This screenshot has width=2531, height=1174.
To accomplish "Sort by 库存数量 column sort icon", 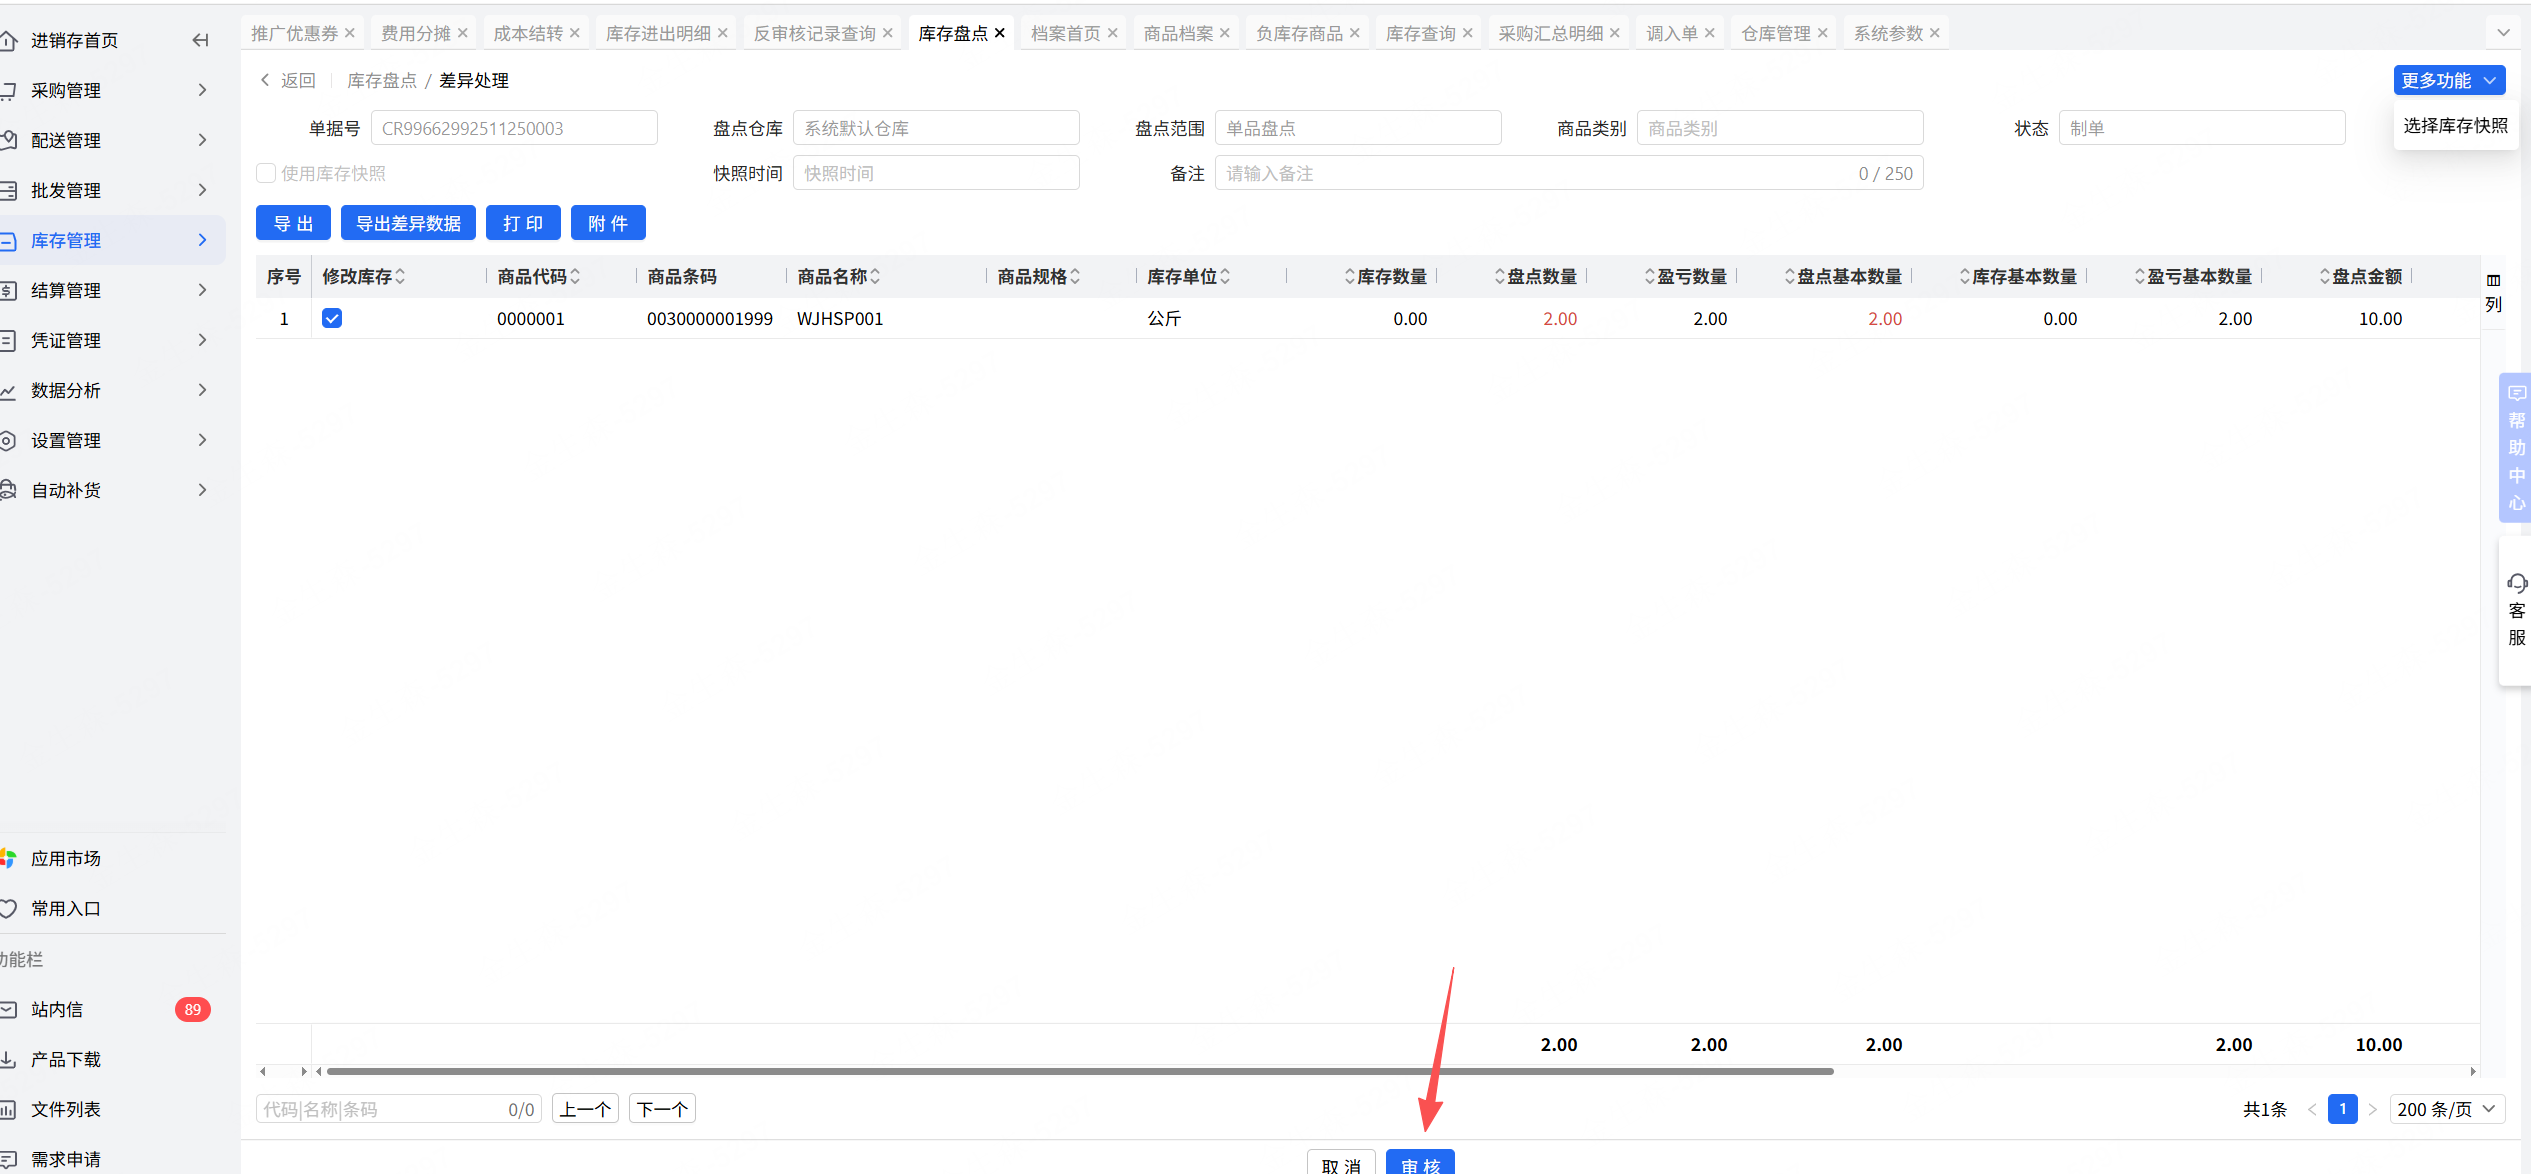I will point(1349,277).
